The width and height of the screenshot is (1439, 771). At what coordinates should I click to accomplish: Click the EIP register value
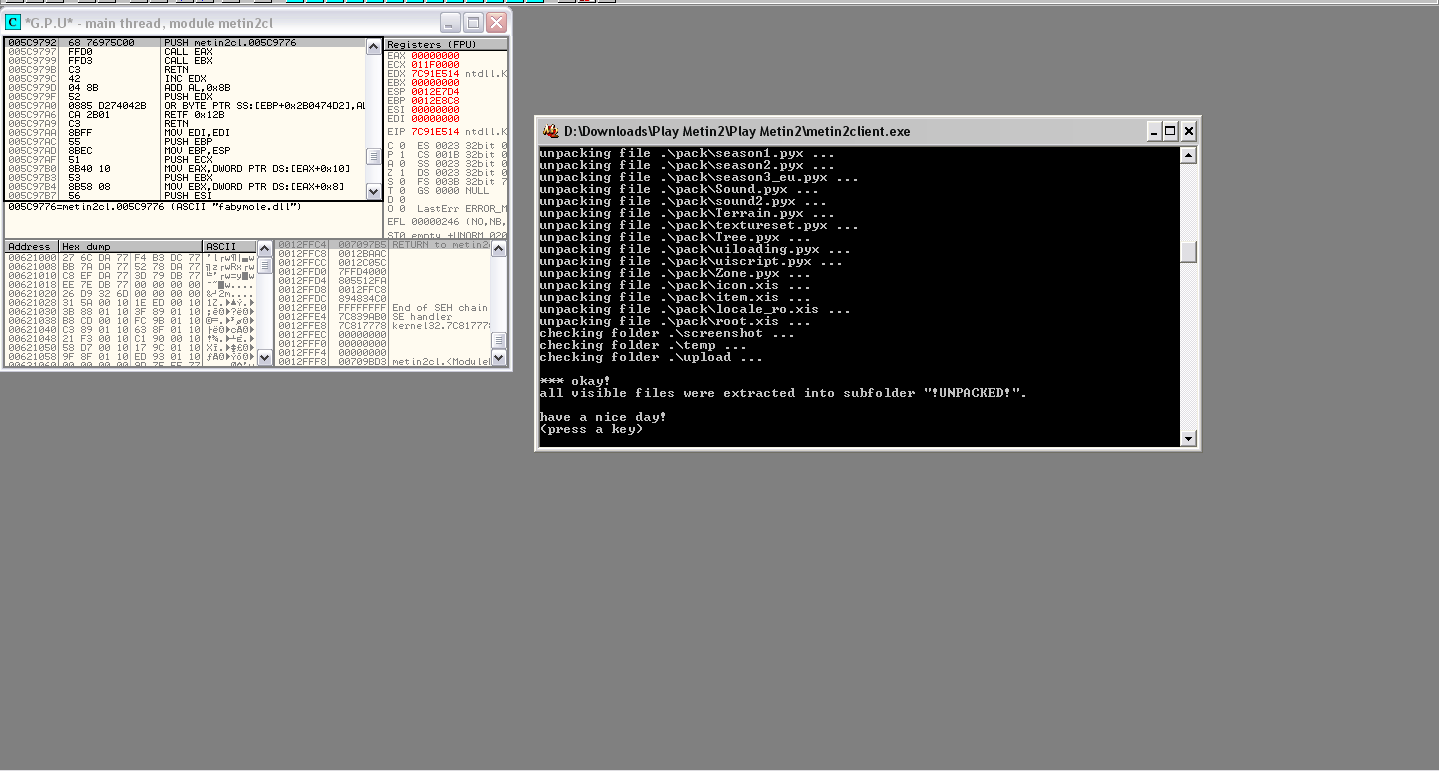(x=435, y=131)
